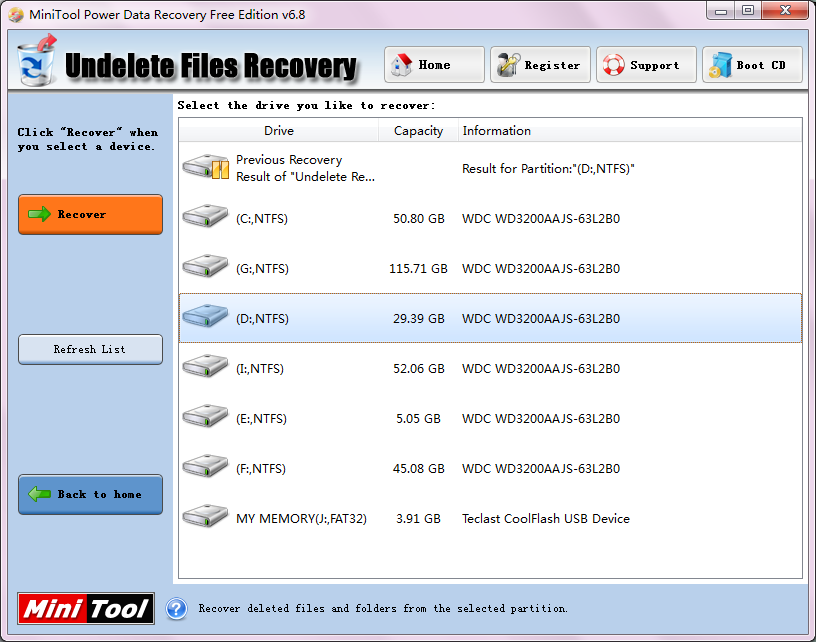The height and width of the screenshot is (642, 816).
Task: Start recovery with the Recover button
Action: tap(91, 214)
